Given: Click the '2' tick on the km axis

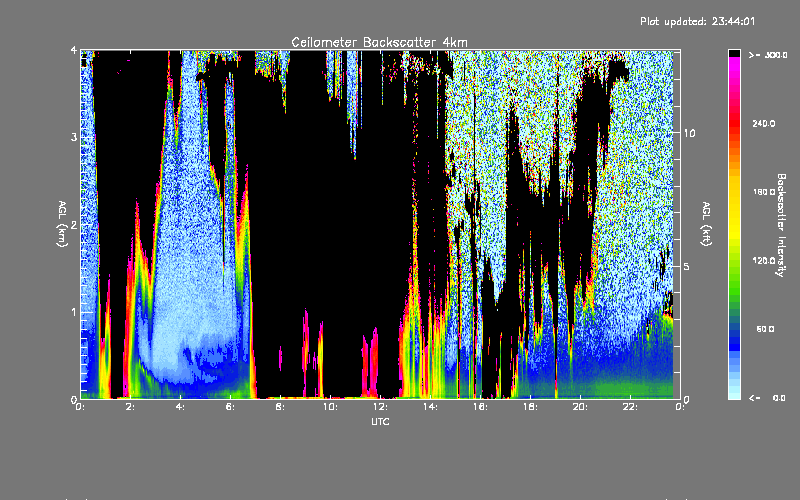Looking at the screenshot, I should [74, 225].
